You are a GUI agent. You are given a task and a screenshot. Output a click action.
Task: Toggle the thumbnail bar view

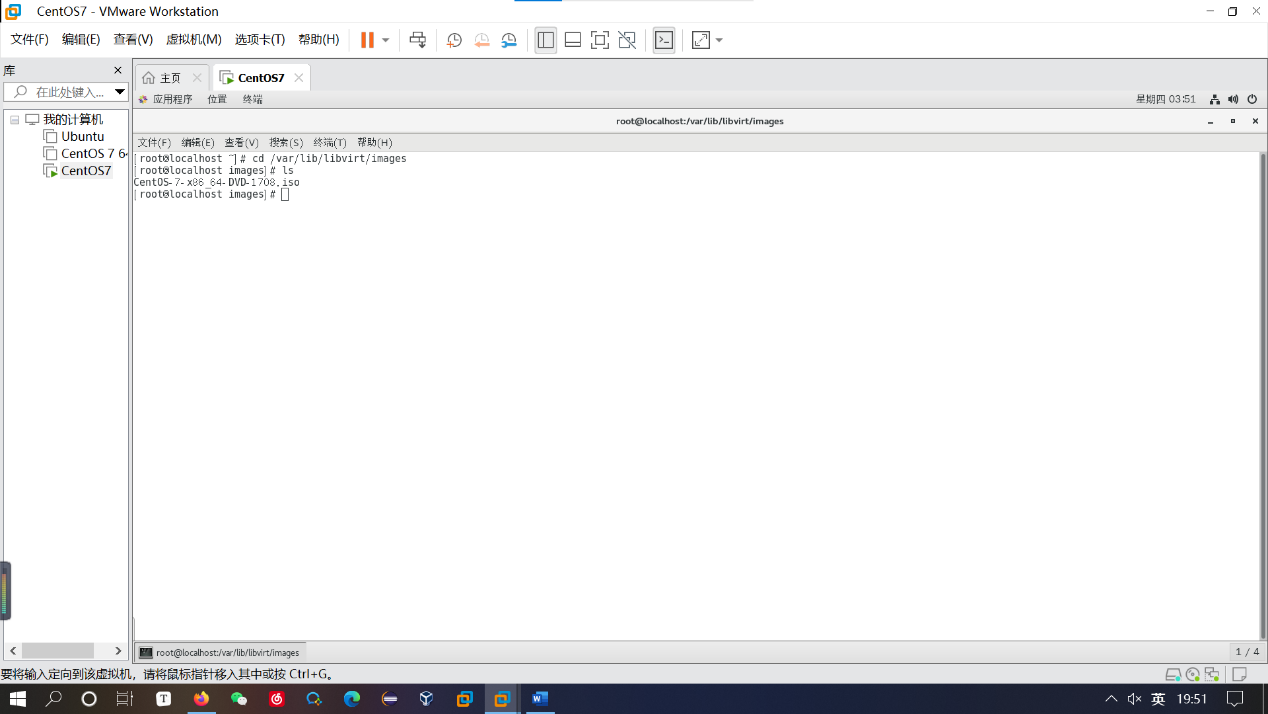coord(573,40)
